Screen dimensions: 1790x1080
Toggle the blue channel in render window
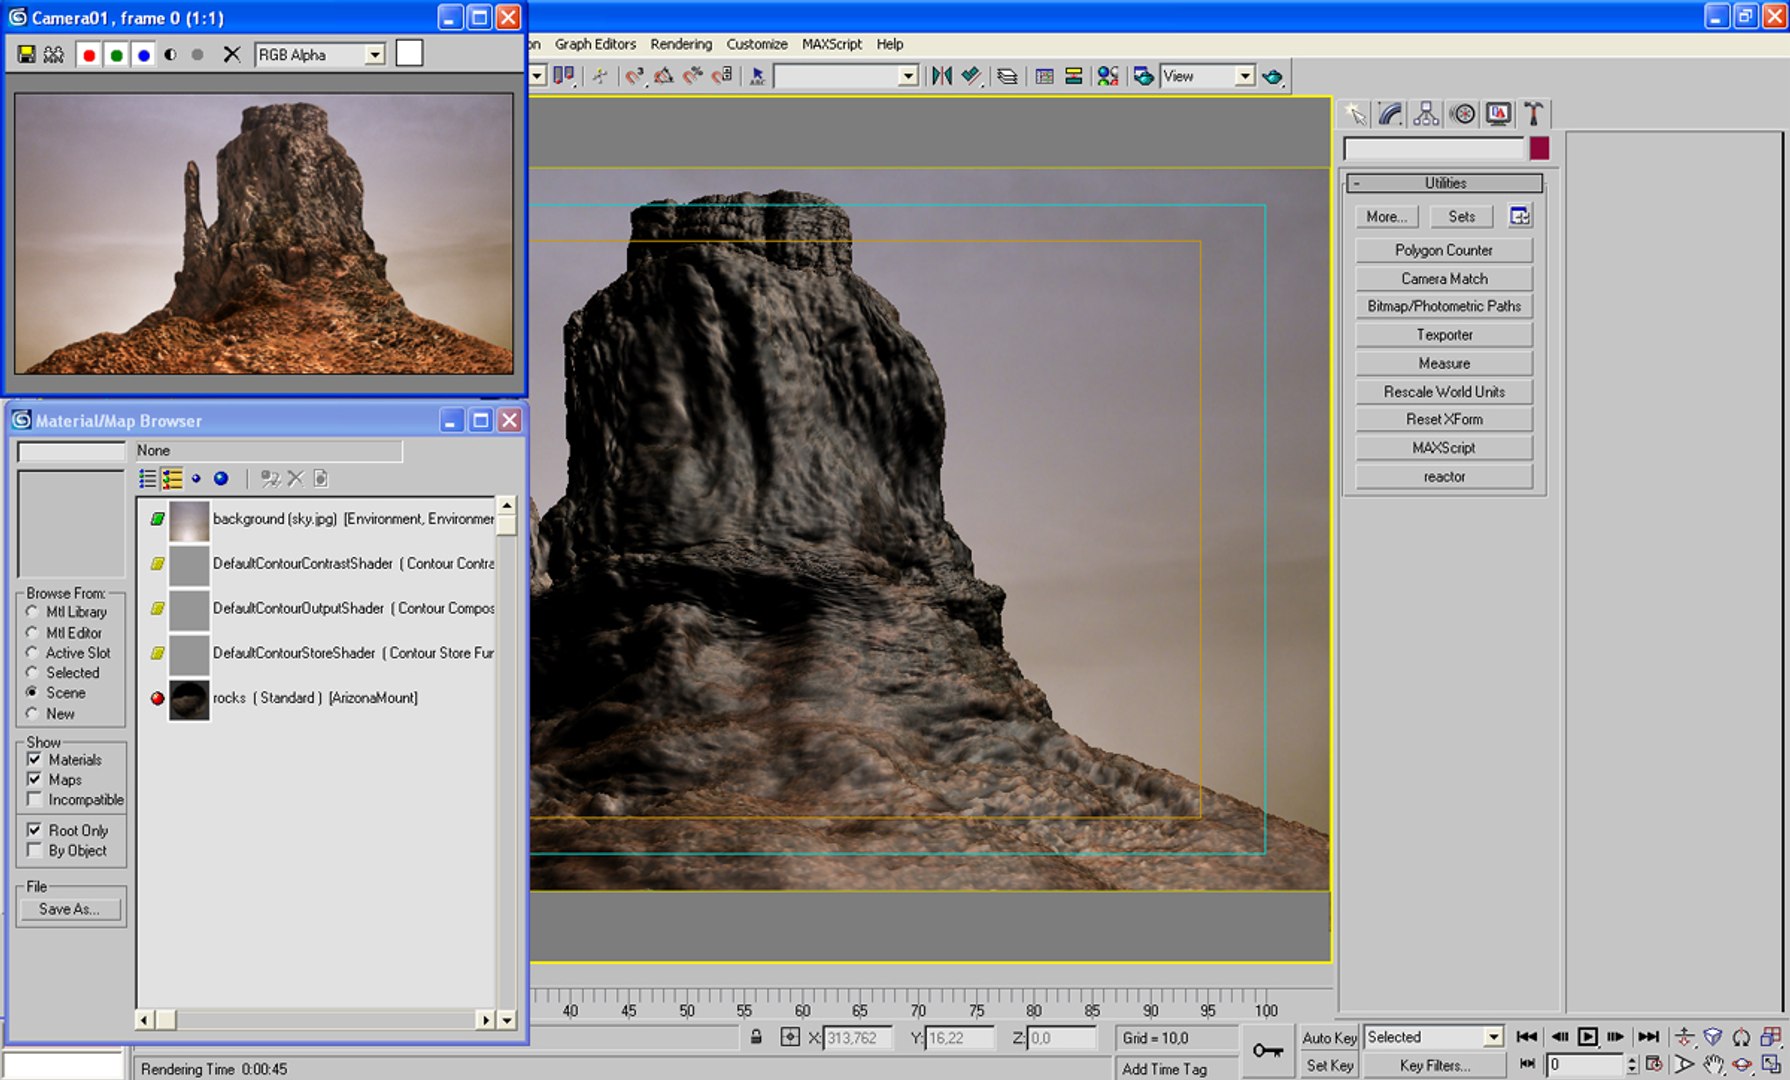click(143, 55)
